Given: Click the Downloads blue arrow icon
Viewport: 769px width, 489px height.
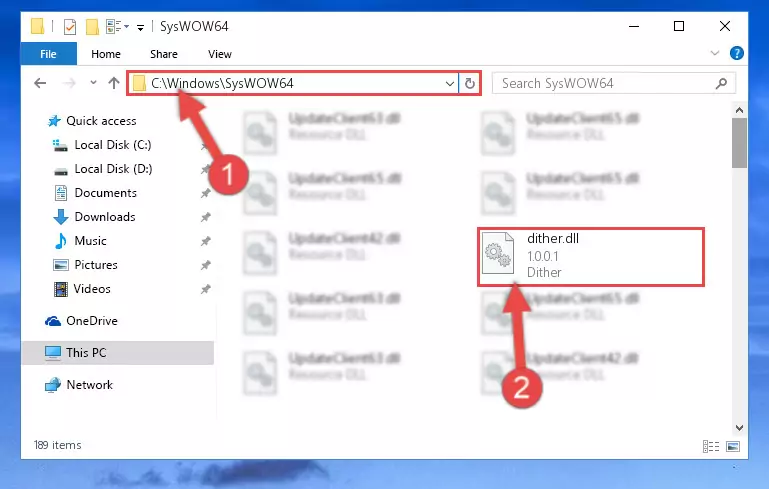Looking at the screenshot, I should 60,217.
